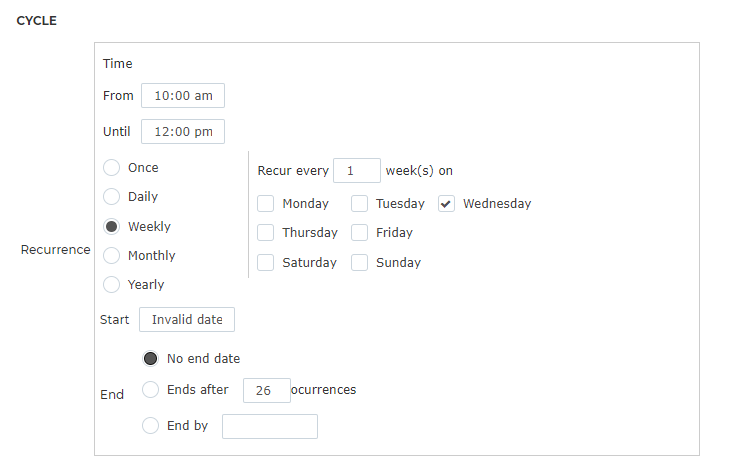730x468 pixels.
Task: Select No end date option
Action: click(150, 359)
